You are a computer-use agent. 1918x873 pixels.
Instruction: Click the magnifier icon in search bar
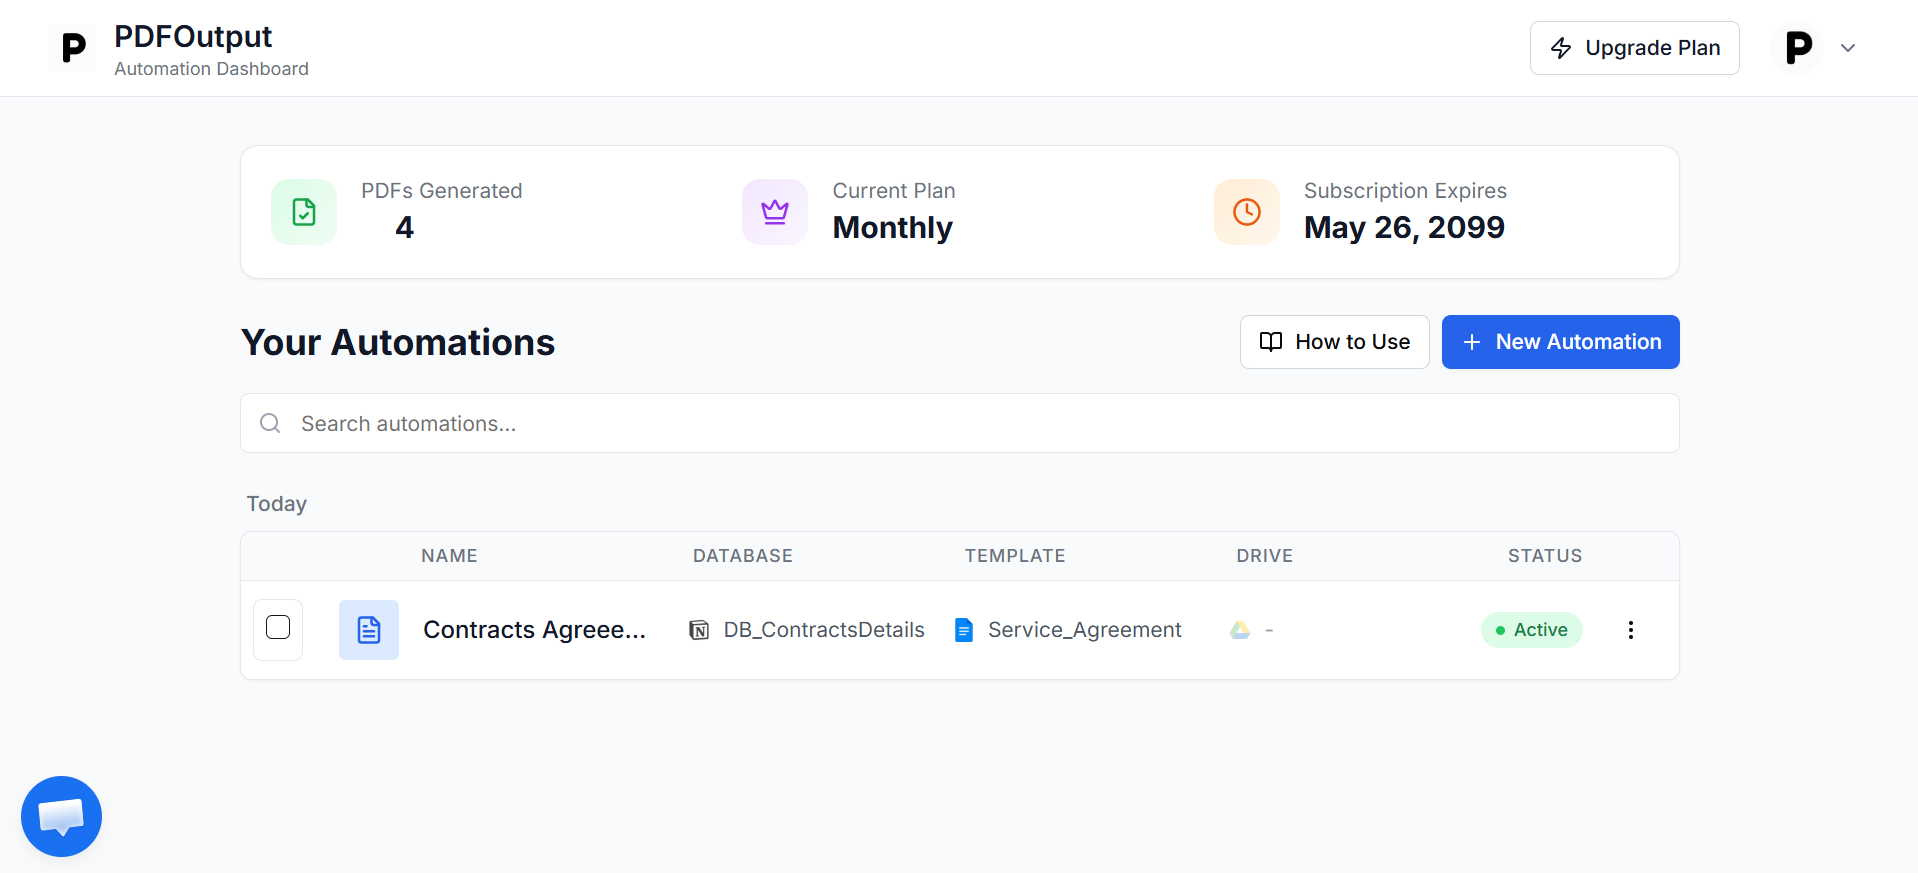pos(270,423)
